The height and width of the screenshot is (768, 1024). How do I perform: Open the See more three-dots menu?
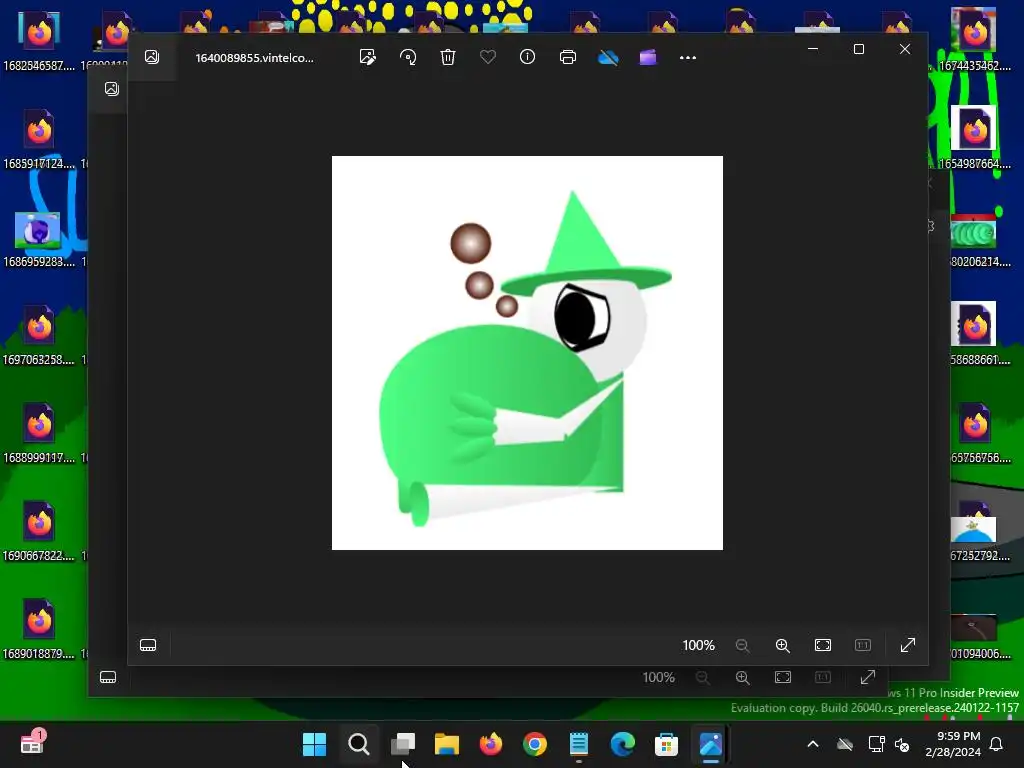point(688,57)
